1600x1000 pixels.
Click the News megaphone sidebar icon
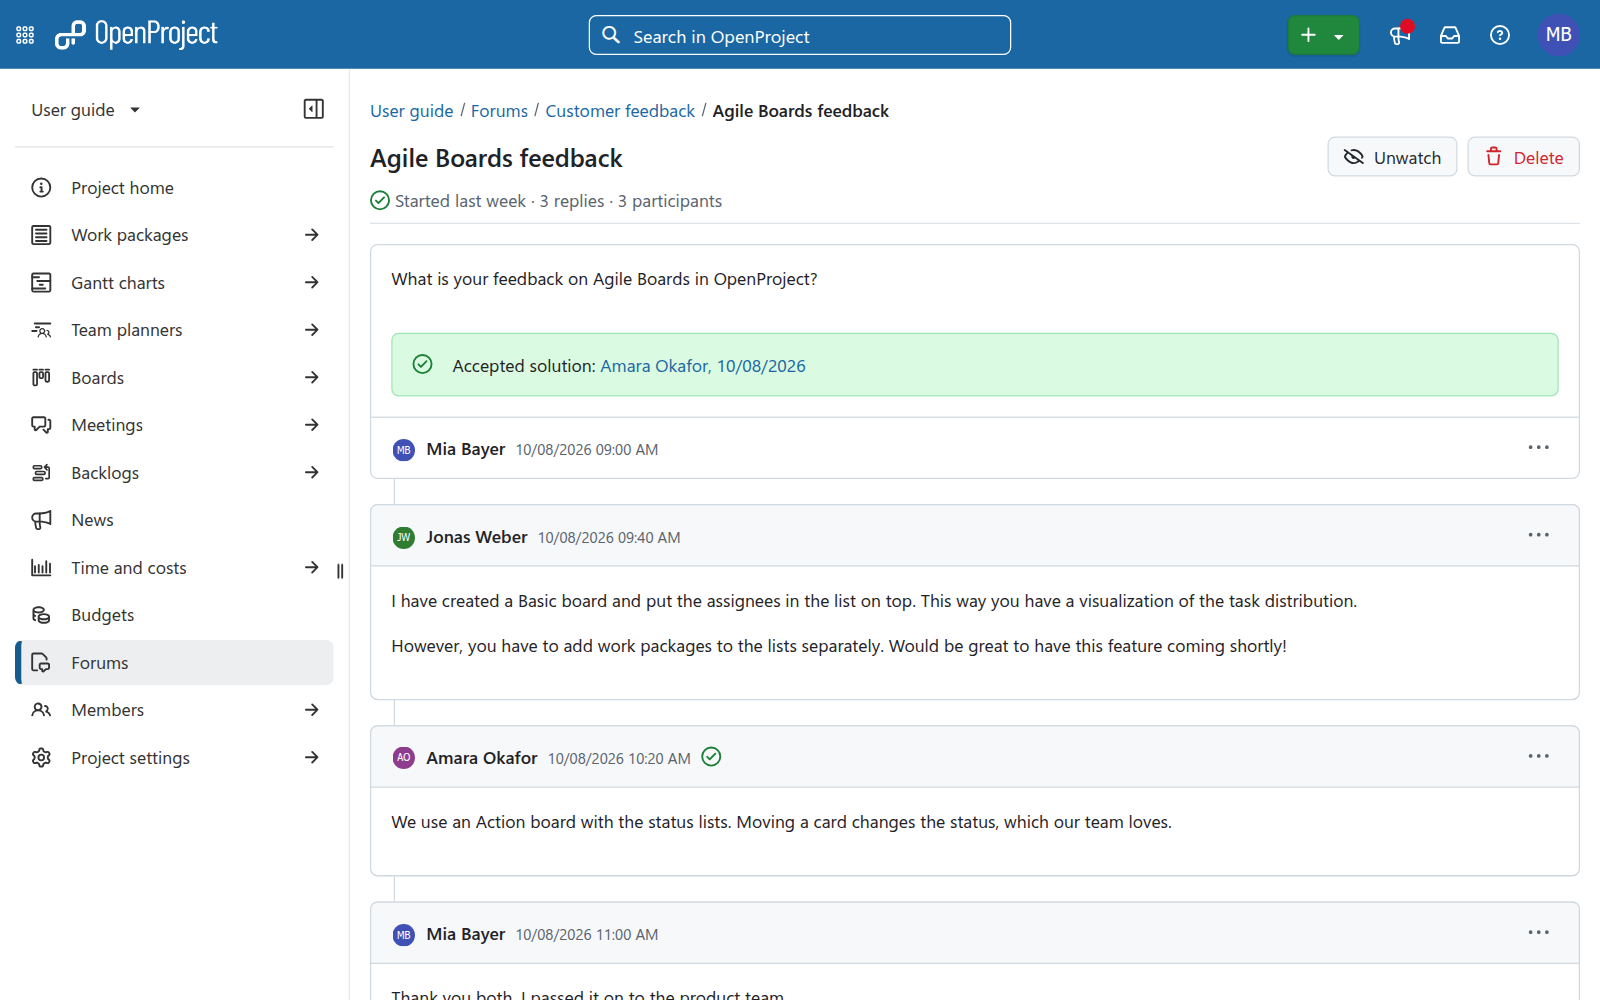pos(41,520)
